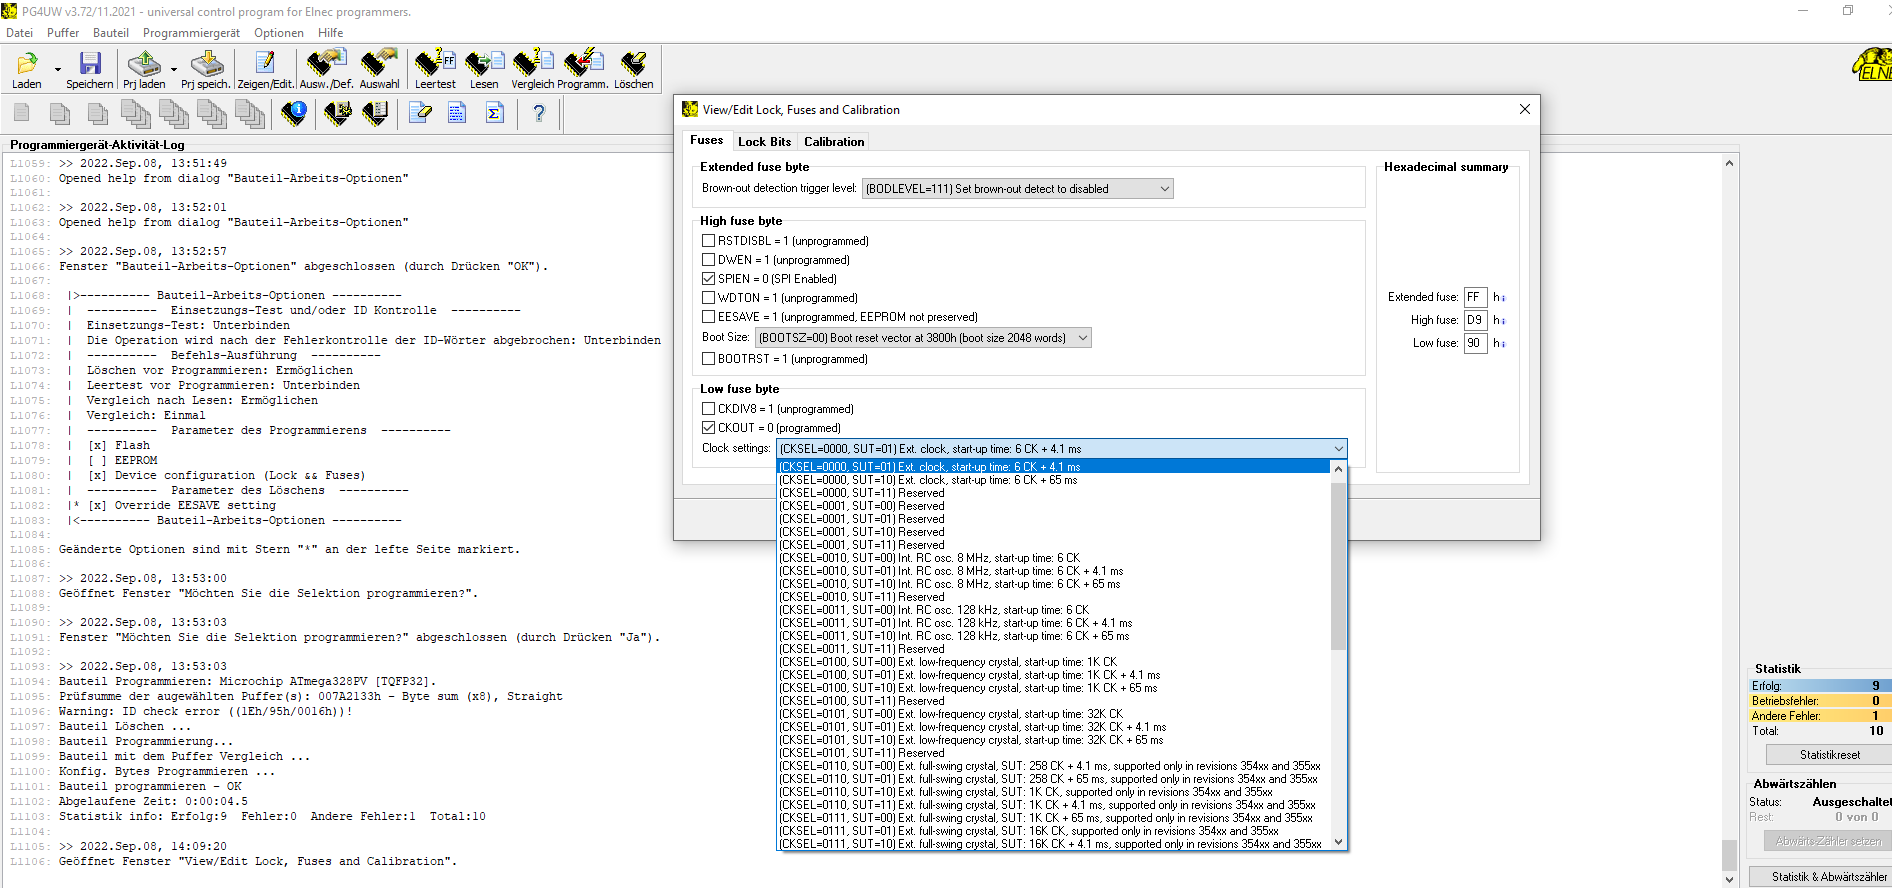Open the Optionen menu
1892x888 pixels.
[x=279, y=33]
